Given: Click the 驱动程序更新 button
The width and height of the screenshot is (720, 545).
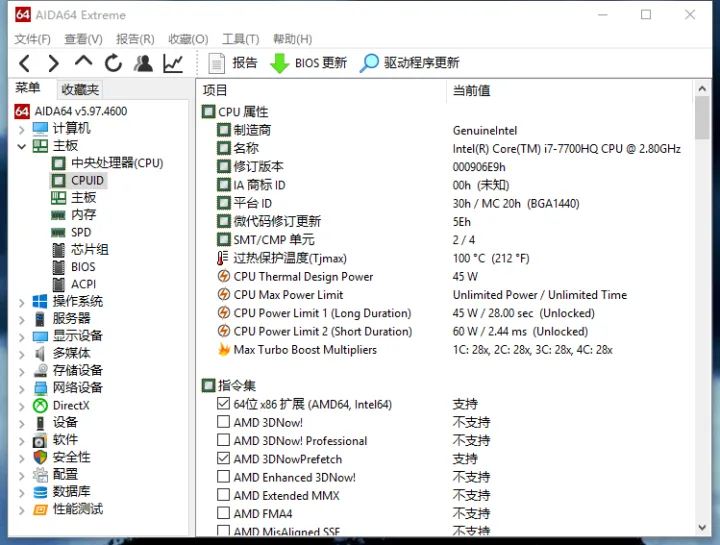Looking at the screenshot, I should coord(410,63).
